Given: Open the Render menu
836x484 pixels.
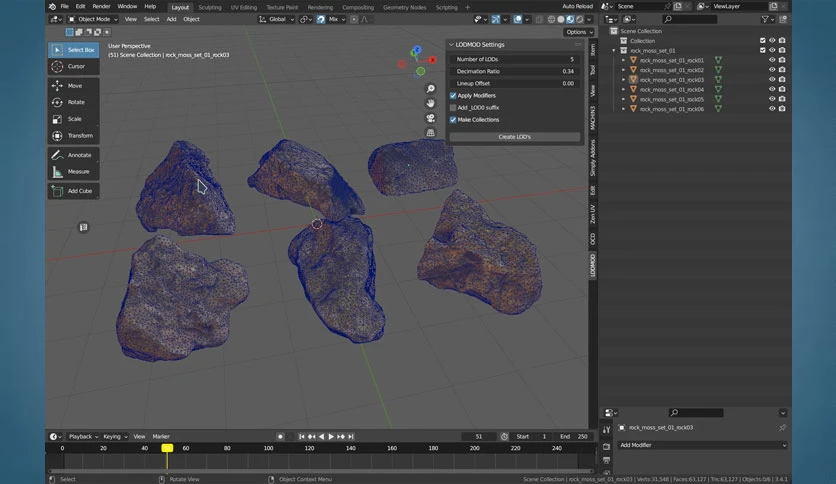Looking at the screenshot, I should 101,6.
